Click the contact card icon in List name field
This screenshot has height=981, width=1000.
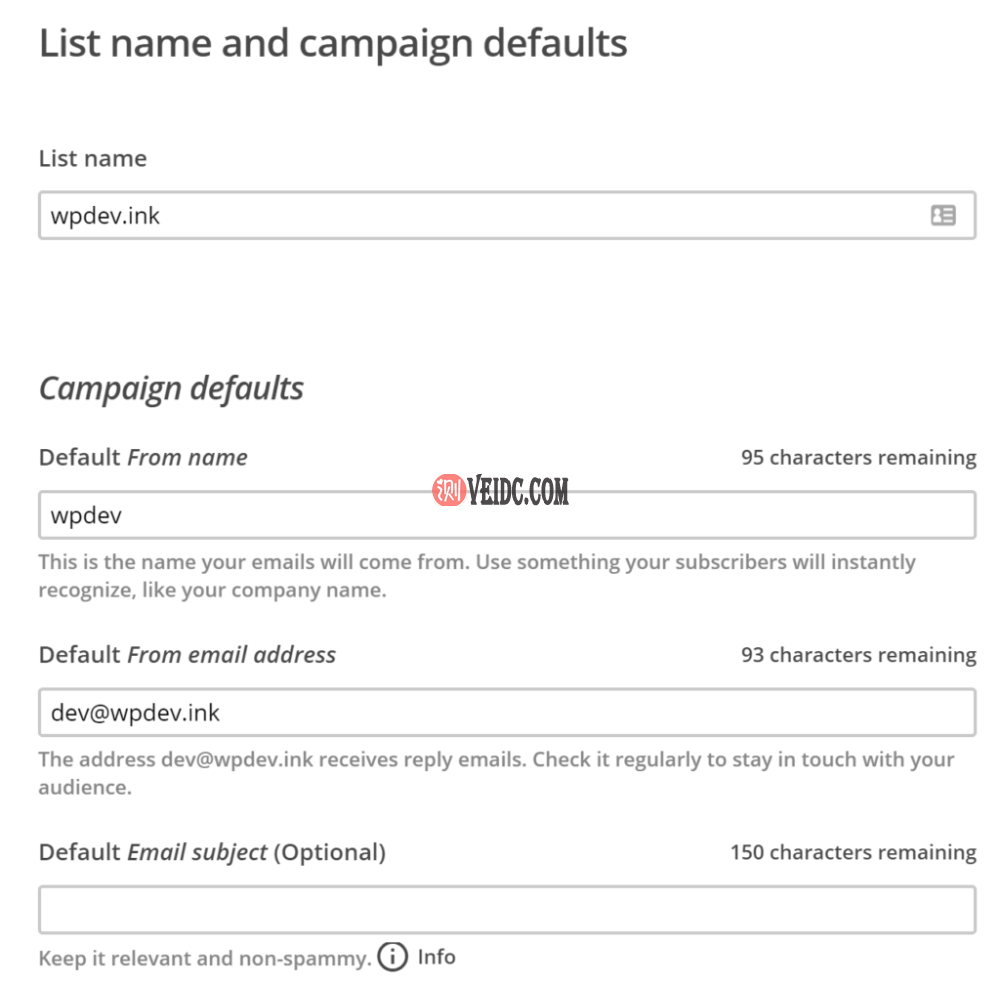[943, 215]
